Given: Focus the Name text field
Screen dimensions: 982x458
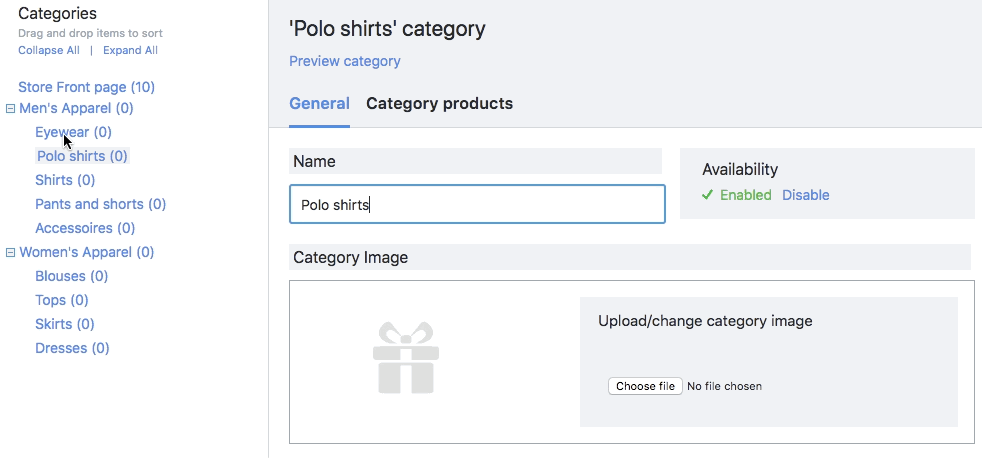Looking at the screenshot, I should 477,204.
